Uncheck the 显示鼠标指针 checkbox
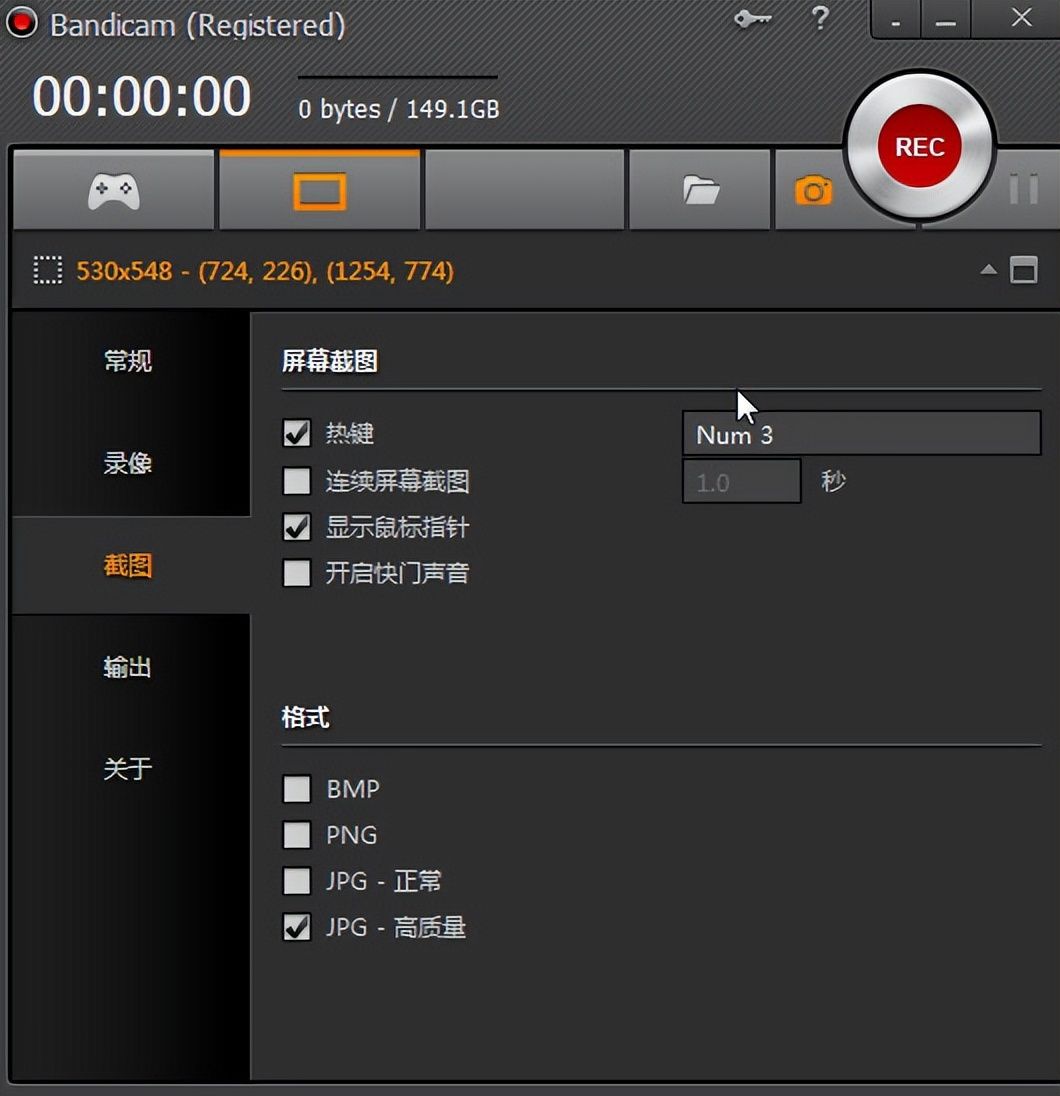Image resolution: width=1060 pixels, height=1096 pixels. pyautogui.click(x=297, y=528)
